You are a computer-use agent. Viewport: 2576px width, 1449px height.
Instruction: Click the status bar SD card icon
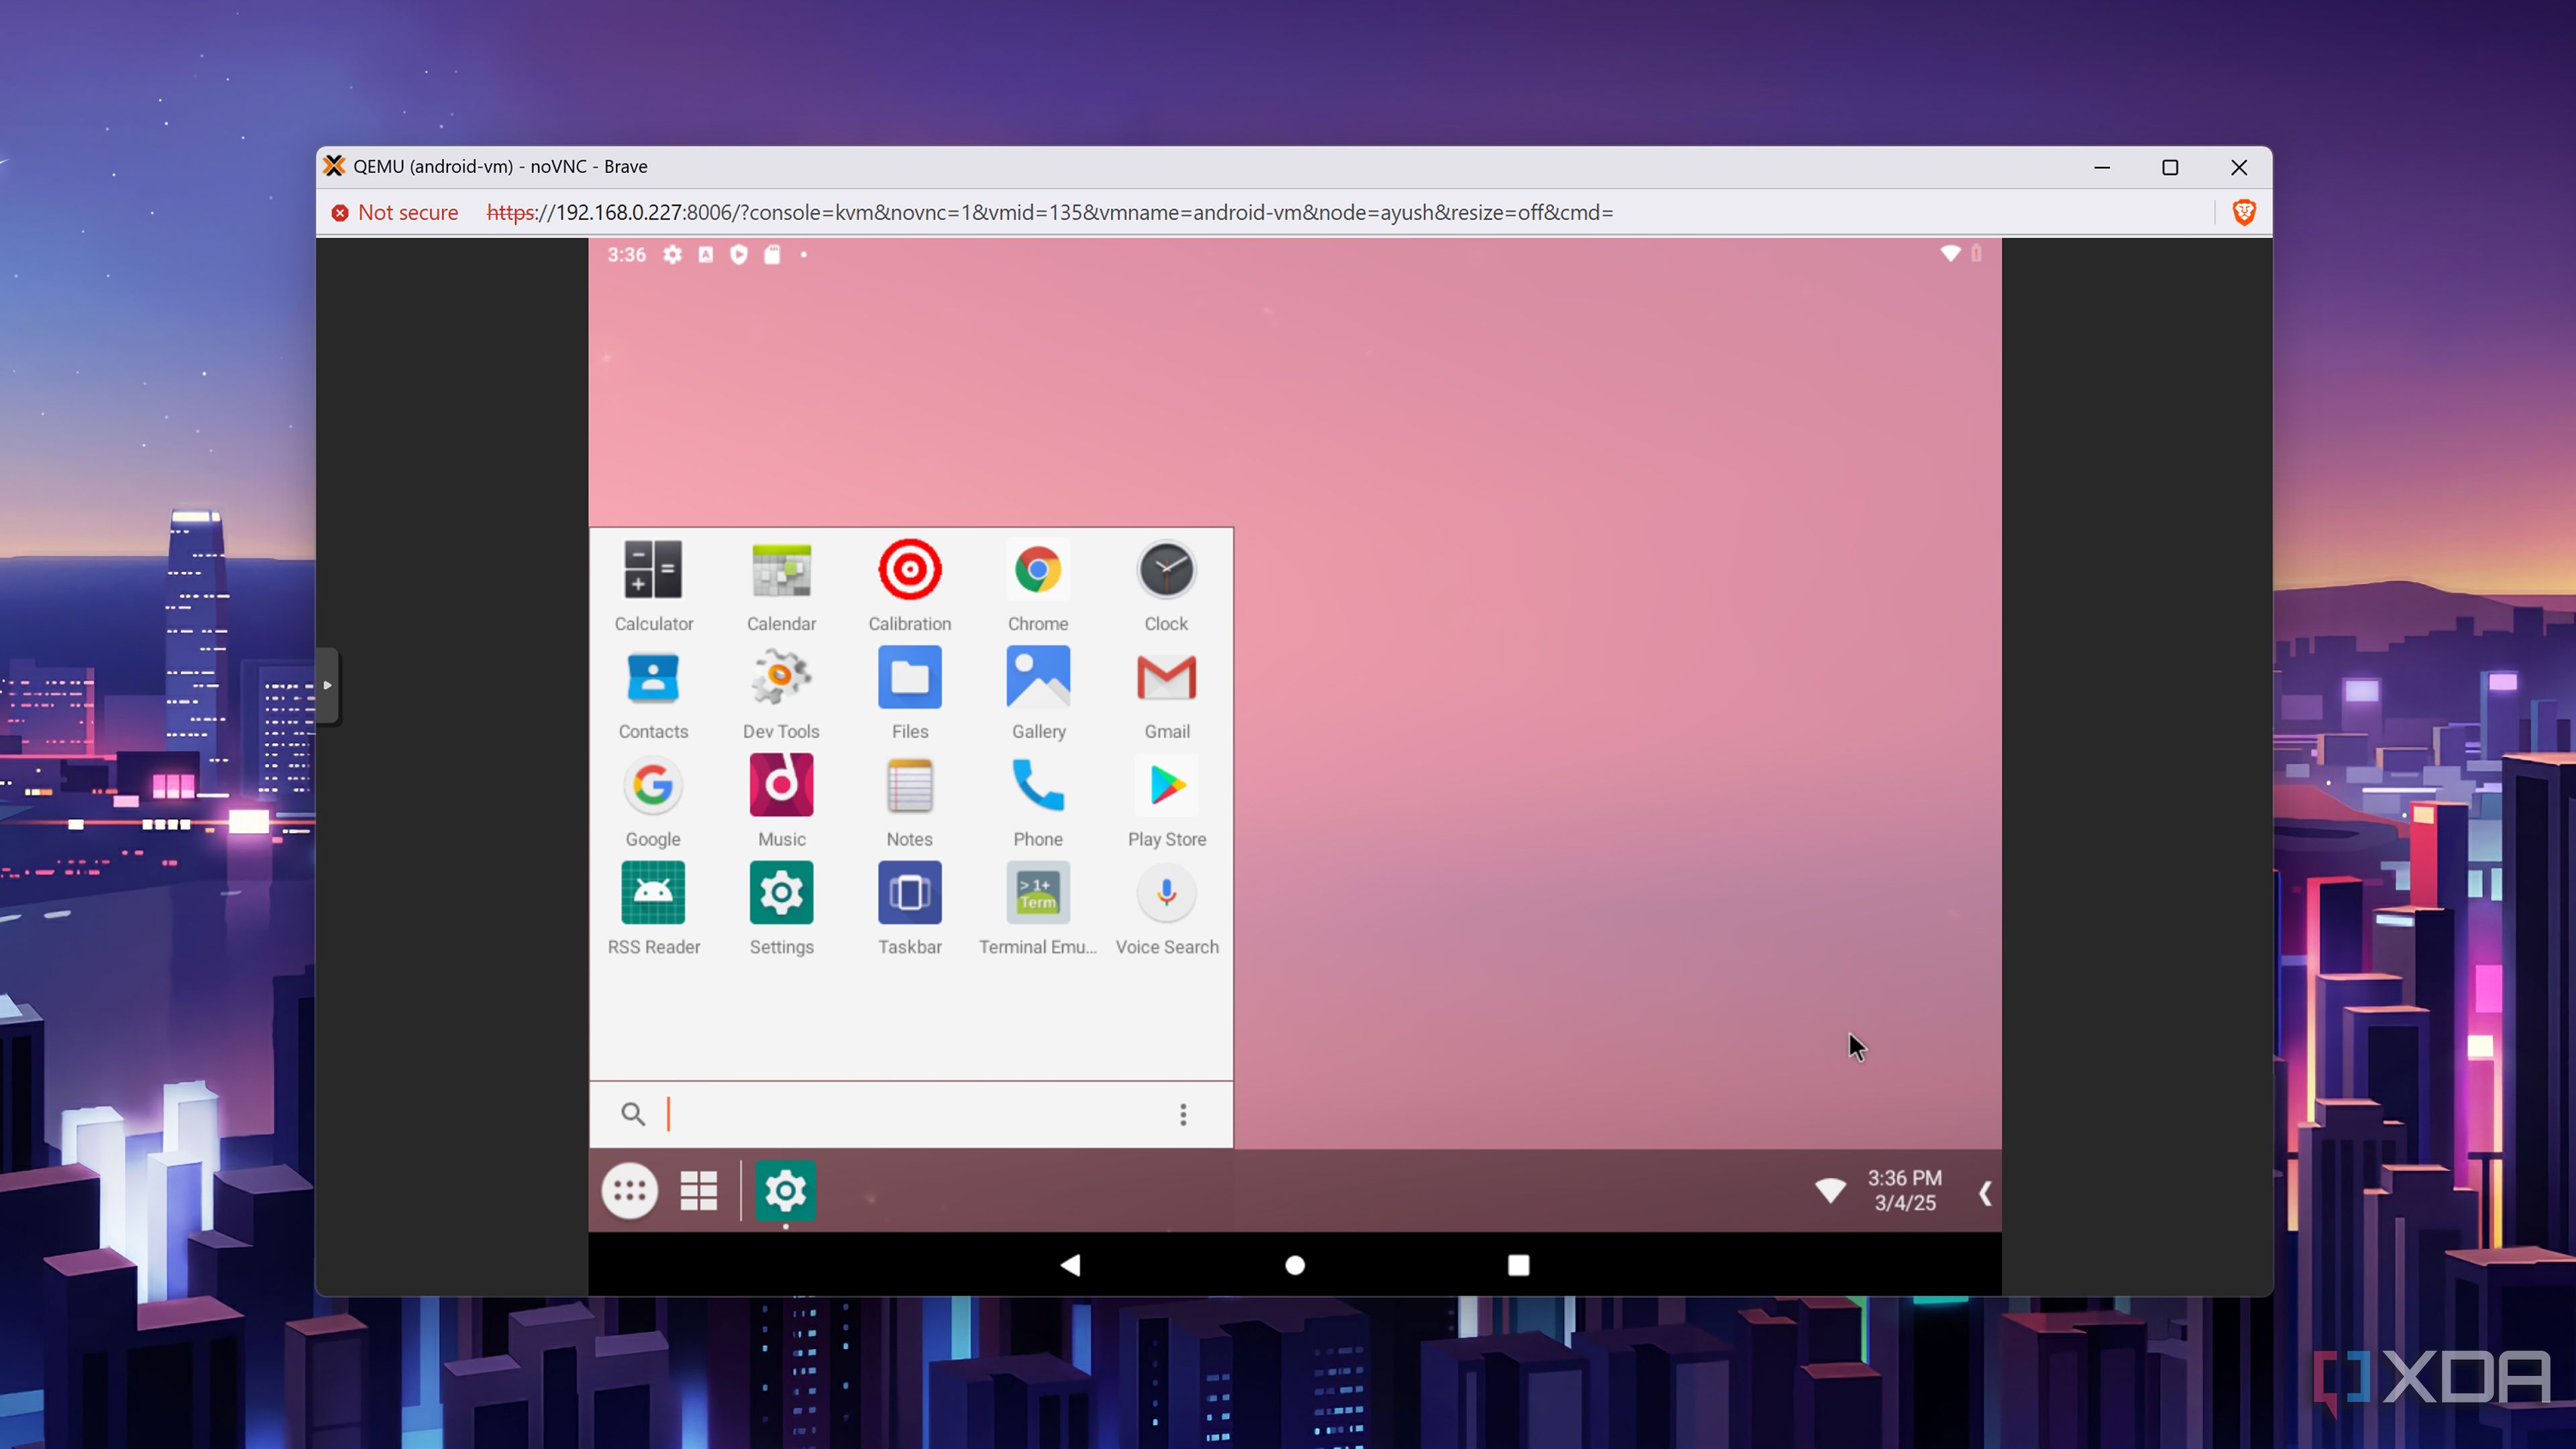[771, 255]
